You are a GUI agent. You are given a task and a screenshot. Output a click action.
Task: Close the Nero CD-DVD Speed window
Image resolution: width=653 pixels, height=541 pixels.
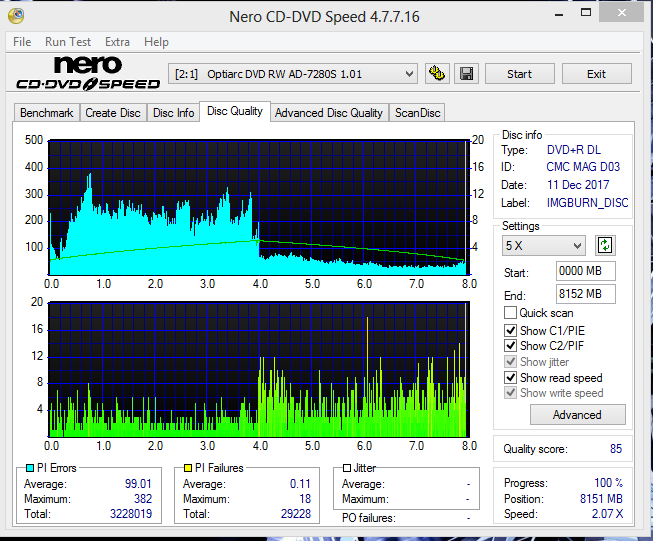(622, 13)
